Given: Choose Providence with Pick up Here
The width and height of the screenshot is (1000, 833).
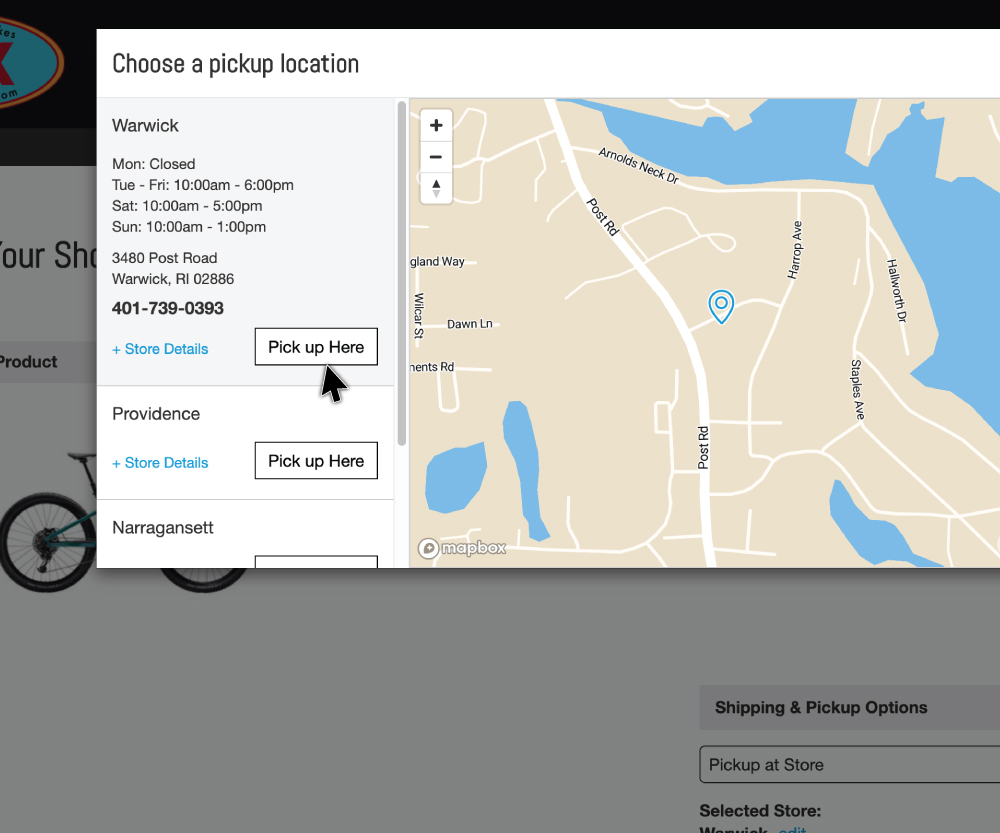Looking at the screenshot, I should 316,461.
